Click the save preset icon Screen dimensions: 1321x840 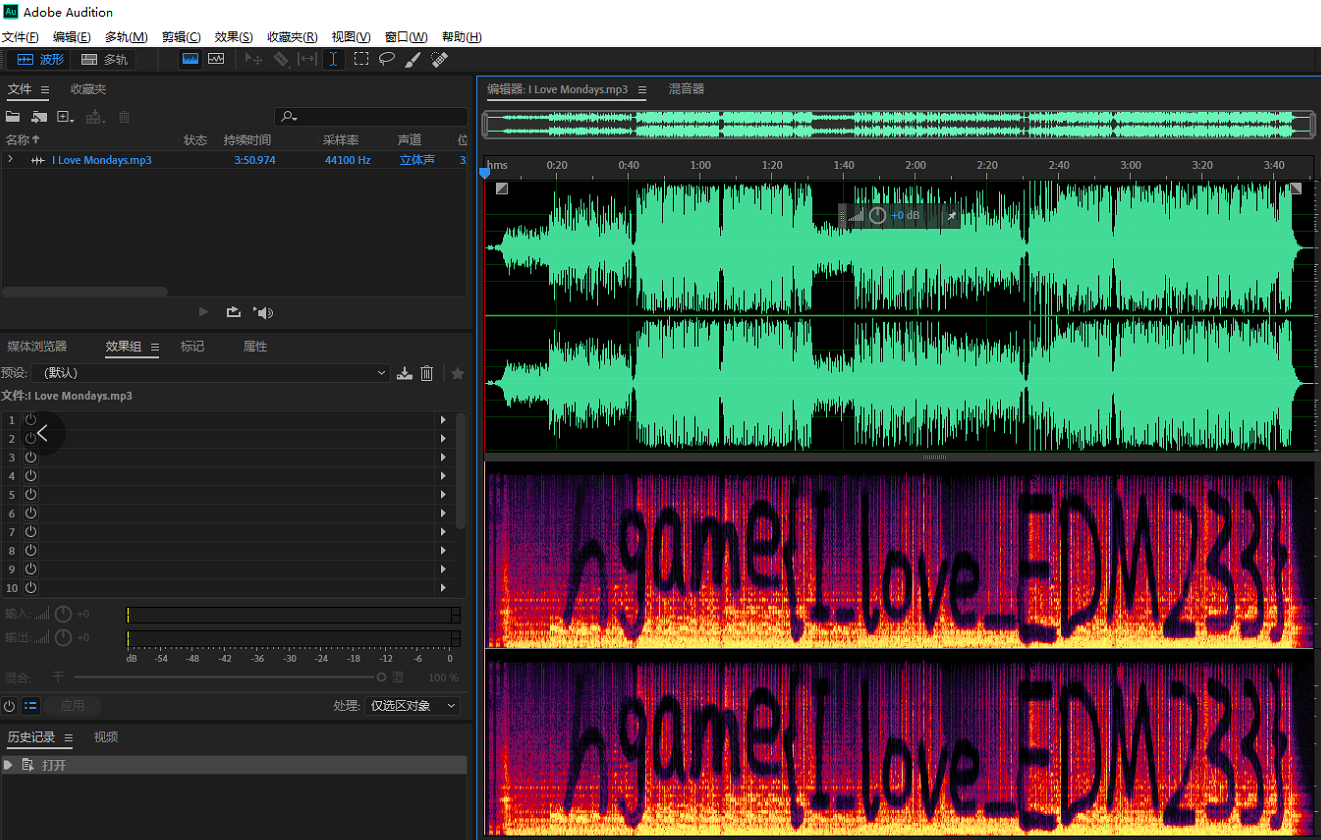pos(404,373)
